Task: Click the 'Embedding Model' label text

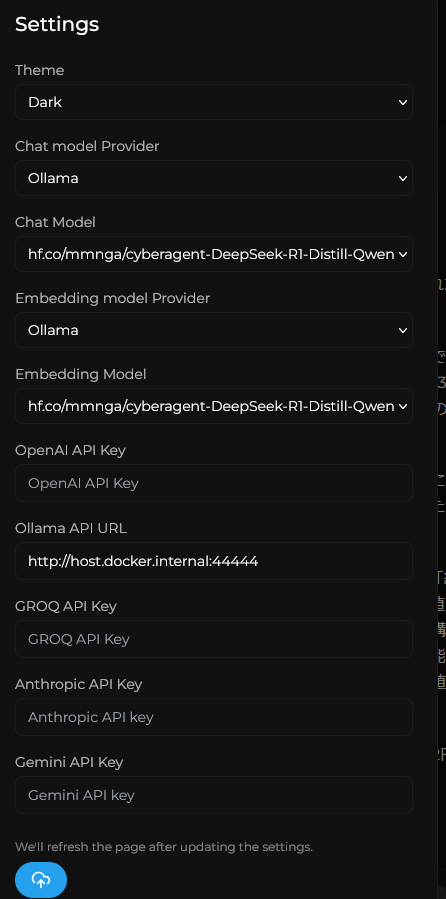Action: click(81, 374)
